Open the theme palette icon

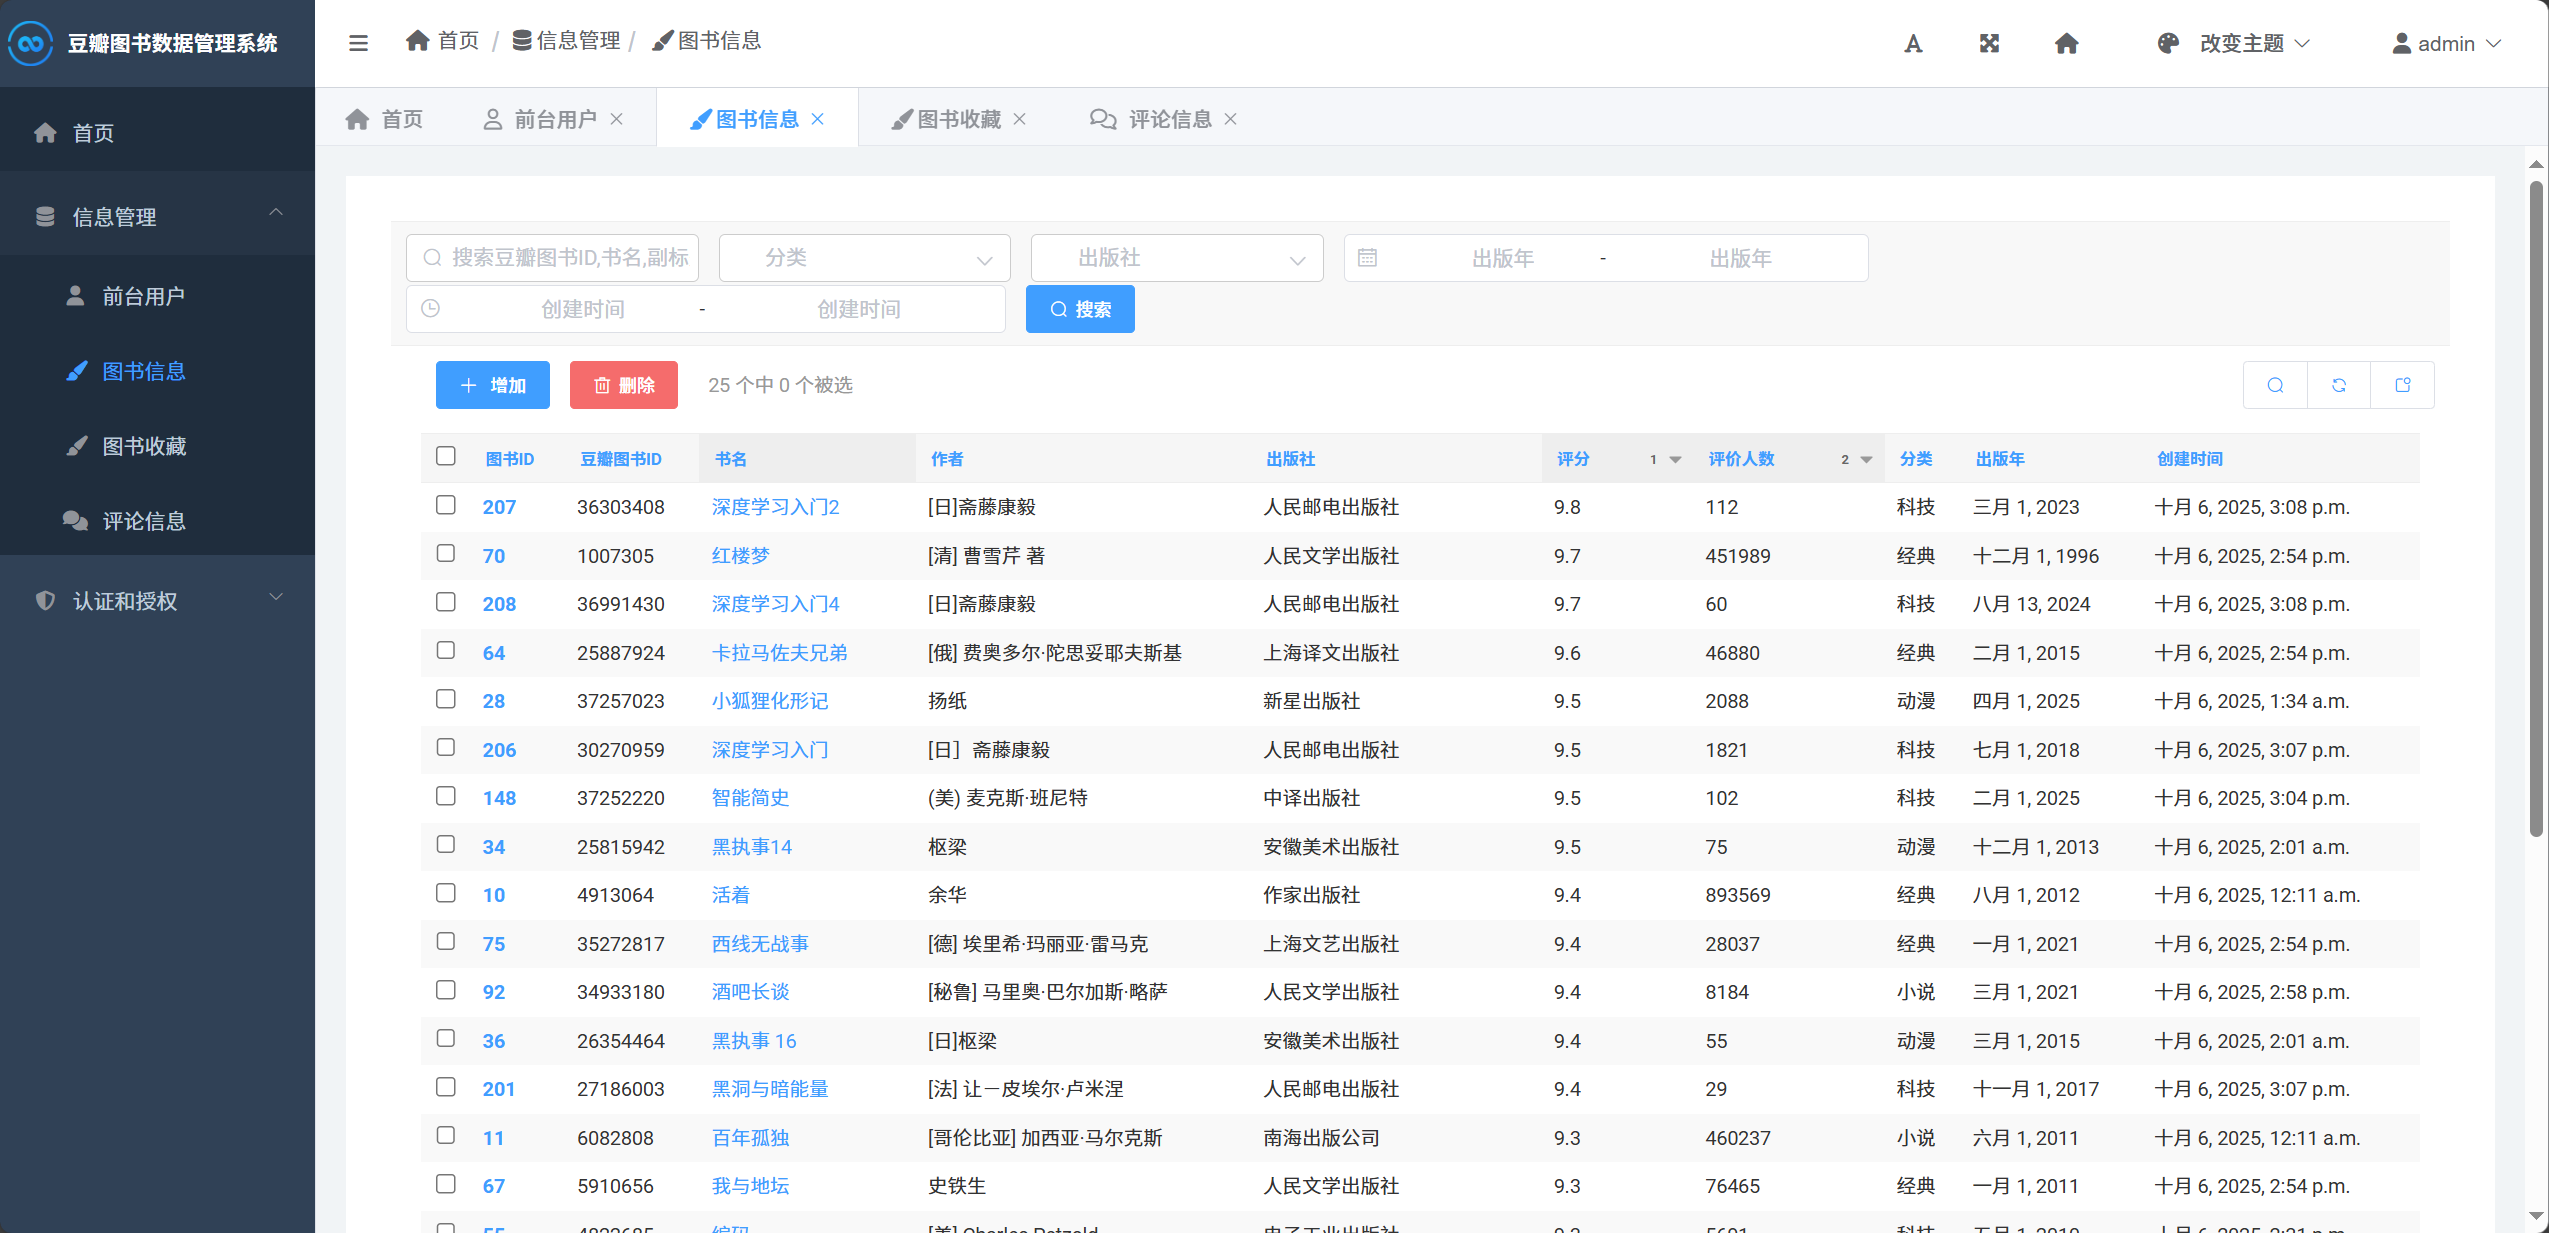[x=2167, y=43]
